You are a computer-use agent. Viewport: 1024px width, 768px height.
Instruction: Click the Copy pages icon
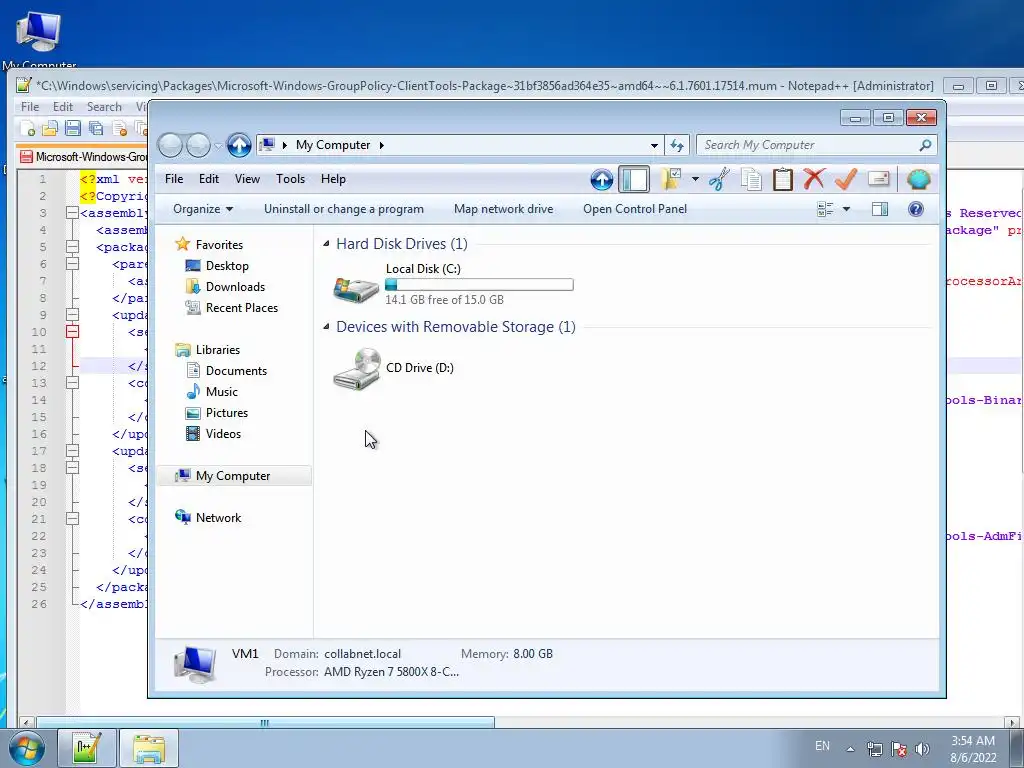[751, 180]
